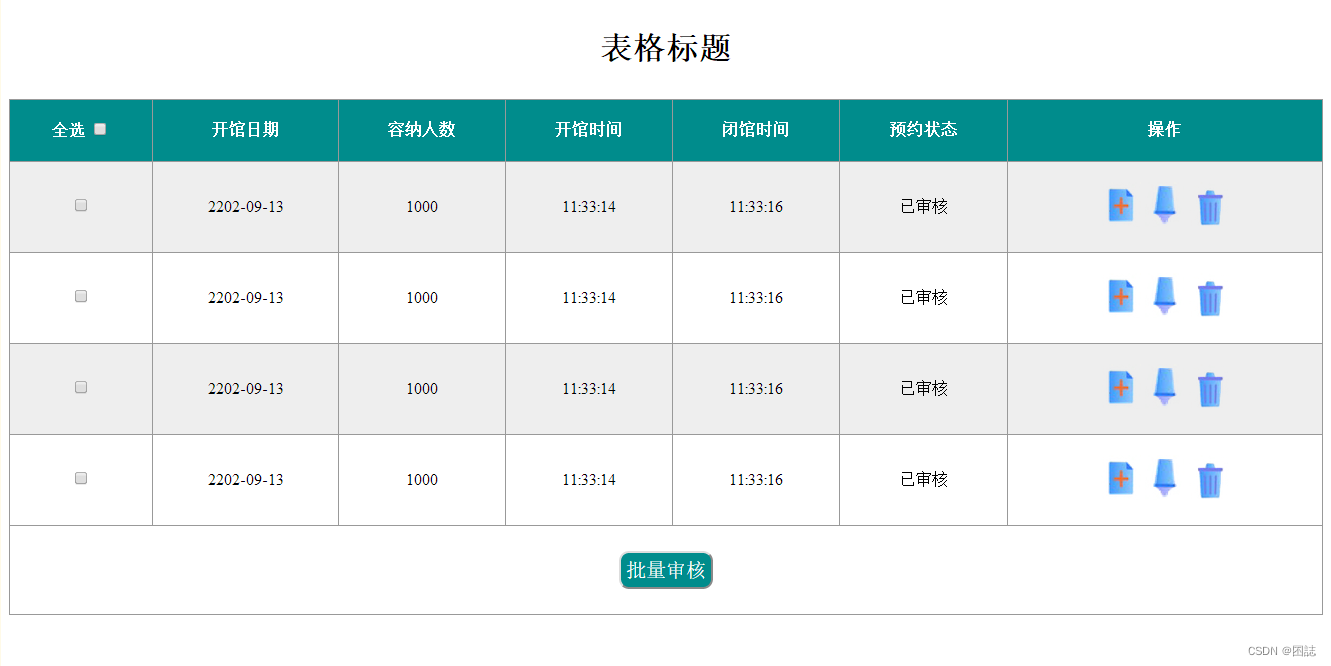Click the 操作 column header
This screenshot has width=1331, height=666.
click(1164, 129)
